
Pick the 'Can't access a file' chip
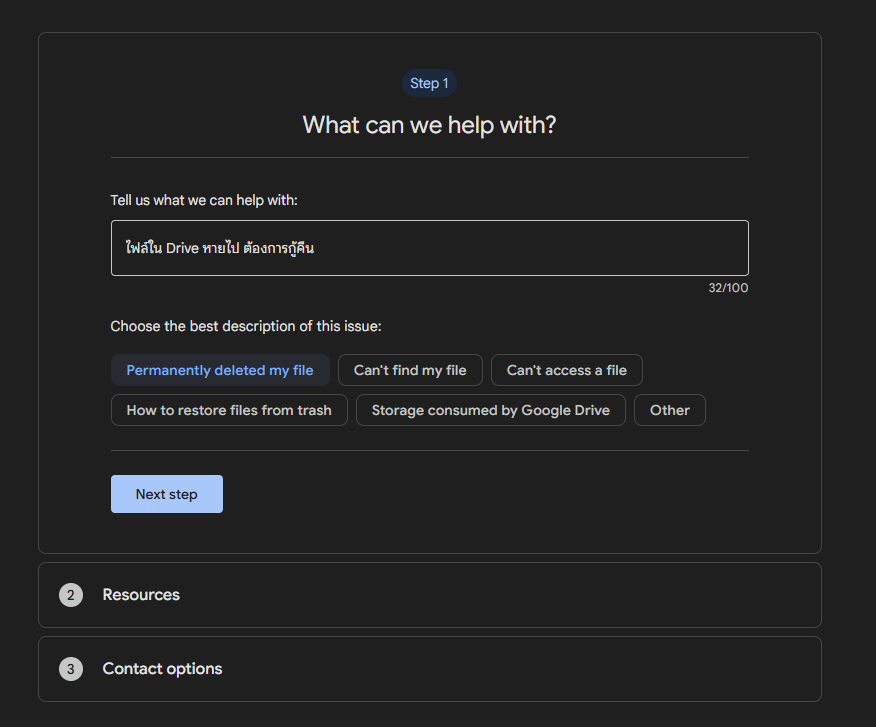point(566,370)
